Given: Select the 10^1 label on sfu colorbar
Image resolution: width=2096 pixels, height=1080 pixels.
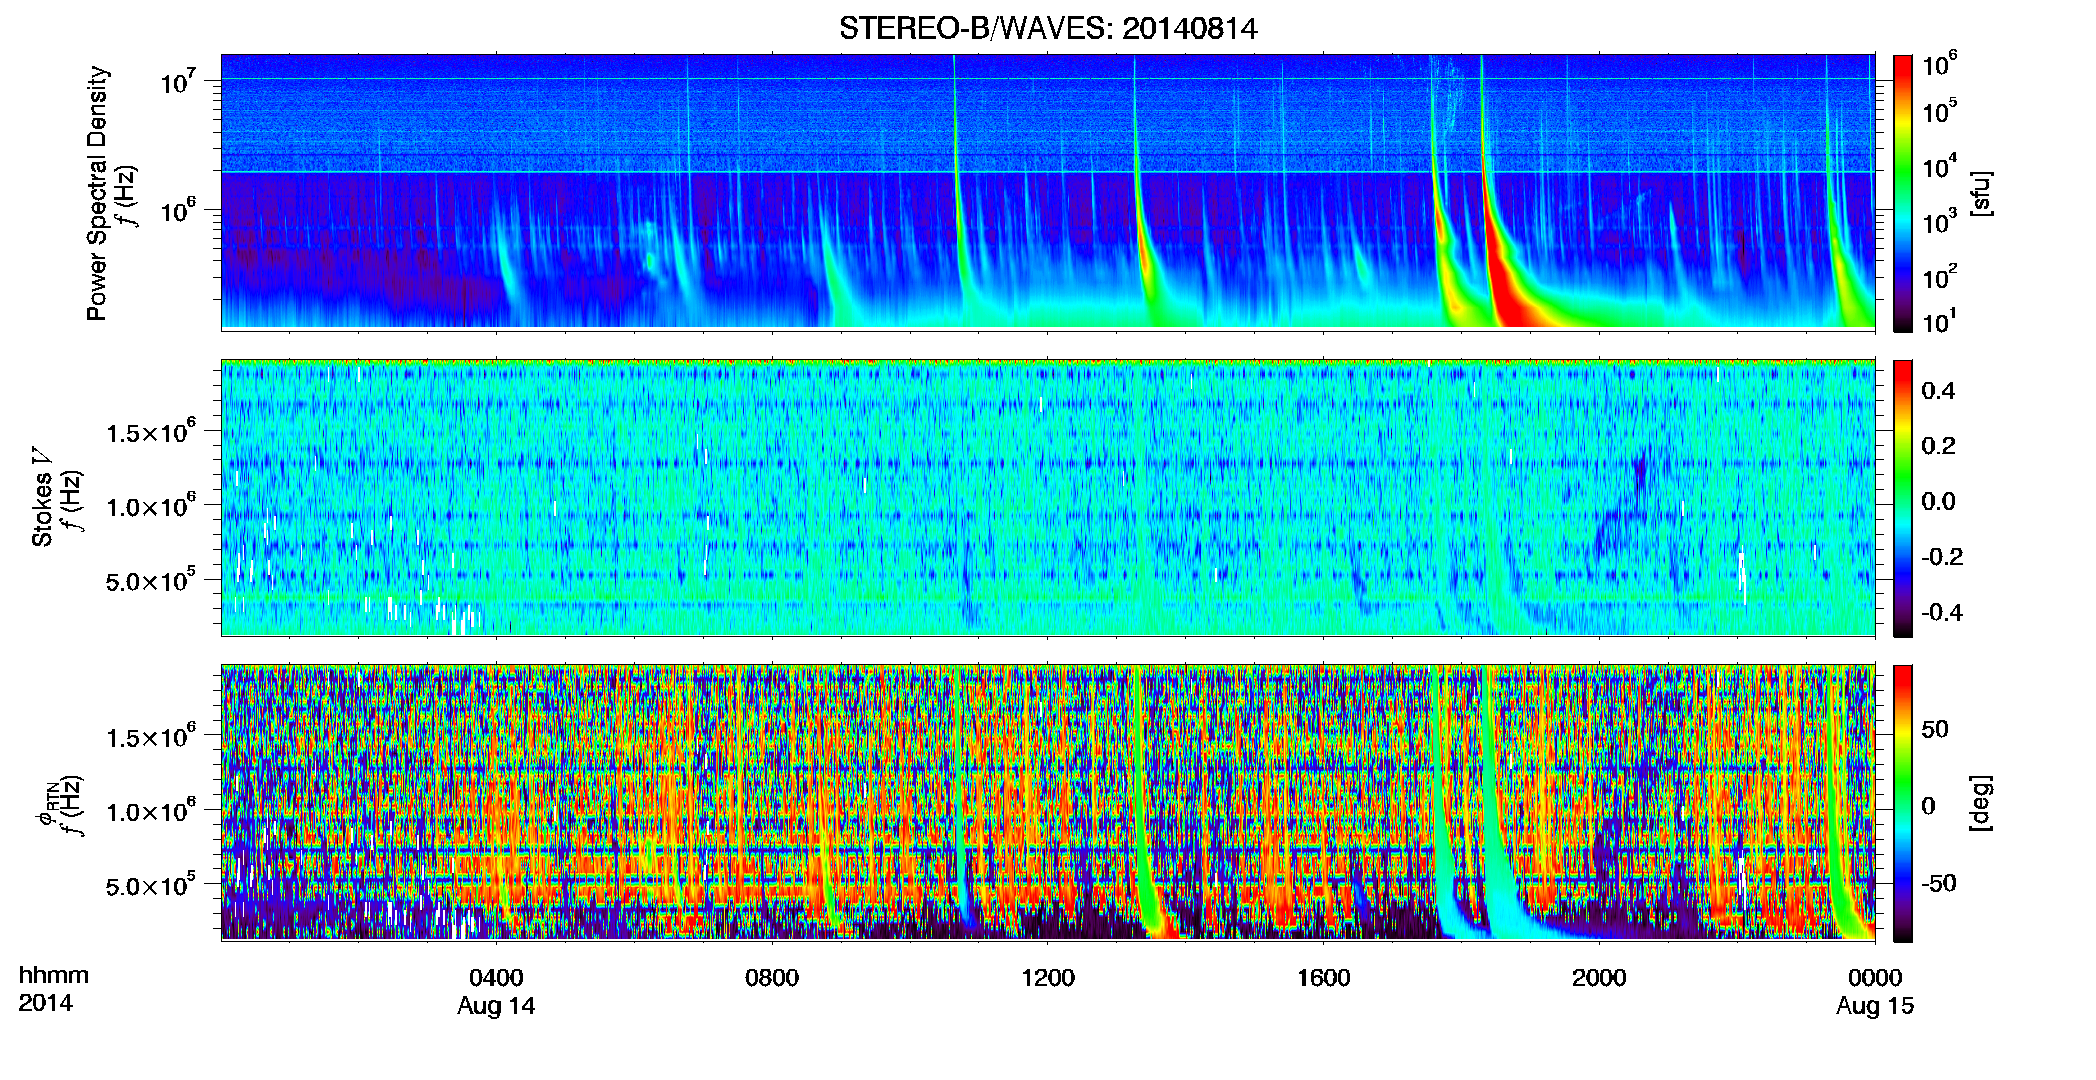Looking at the screenshot, I should click(1940, 322).
